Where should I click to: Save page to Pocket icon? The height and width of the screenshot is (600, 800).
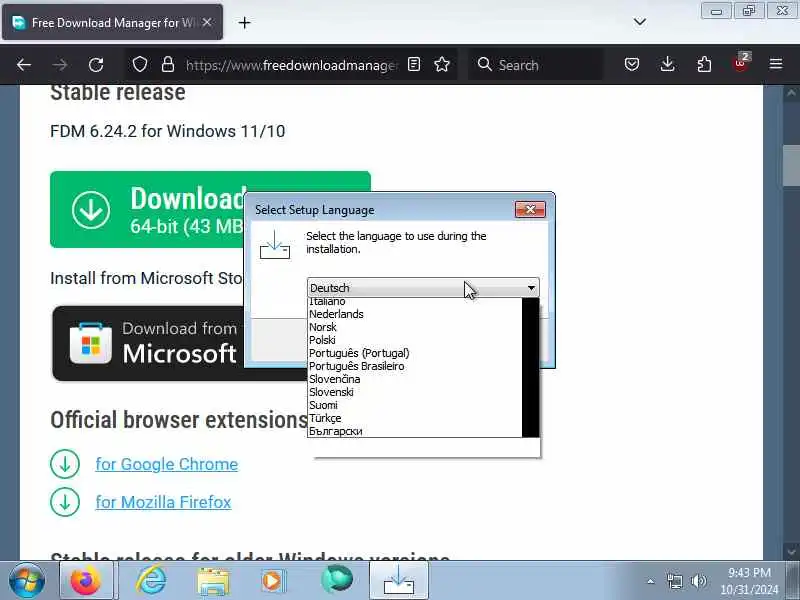click(x=632, y=64)
